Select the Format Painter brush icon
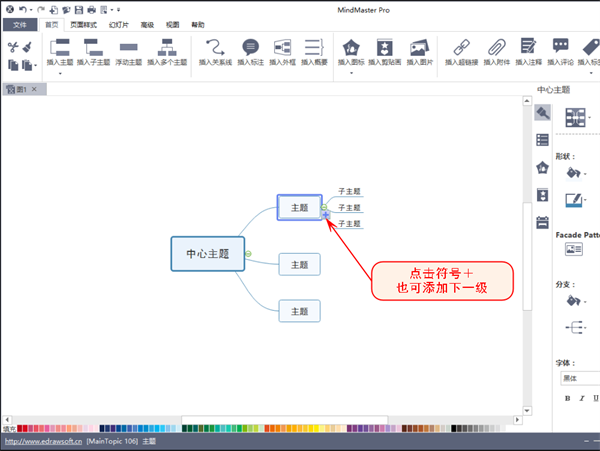This screenshot has width=600, height=451. pyautogui.click(x=27, y=47)
